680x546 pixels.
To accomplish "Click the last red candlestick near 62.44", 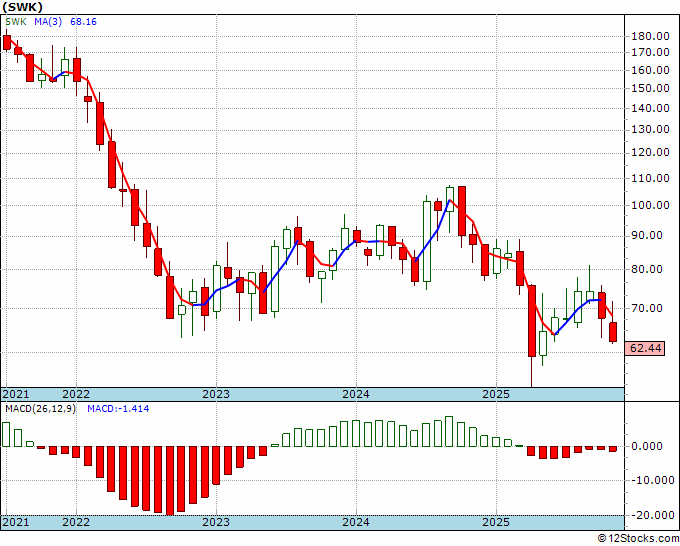I will point(613,332).
